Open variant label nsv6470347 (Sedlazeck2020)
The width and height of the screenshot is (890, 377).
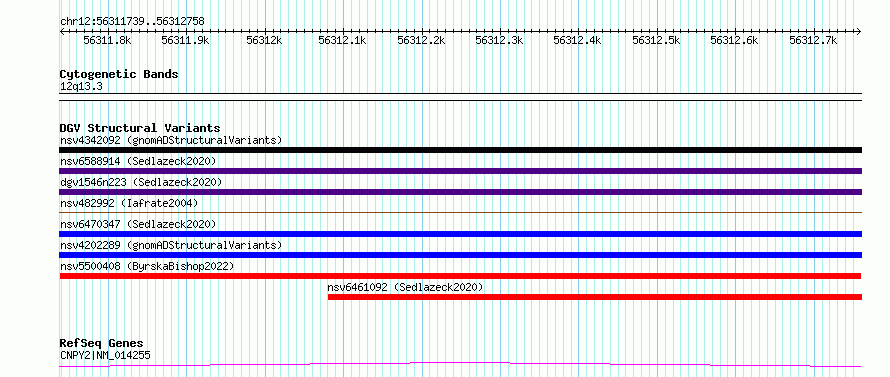[138, 224]
